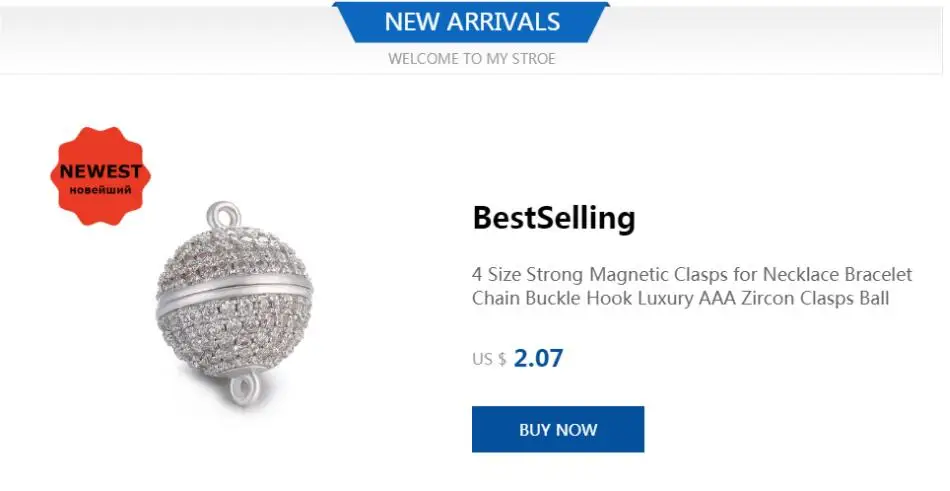Viewport: 950px width, 491px height.
Task: Click the US $ currency label
Action: coord(489,359)
